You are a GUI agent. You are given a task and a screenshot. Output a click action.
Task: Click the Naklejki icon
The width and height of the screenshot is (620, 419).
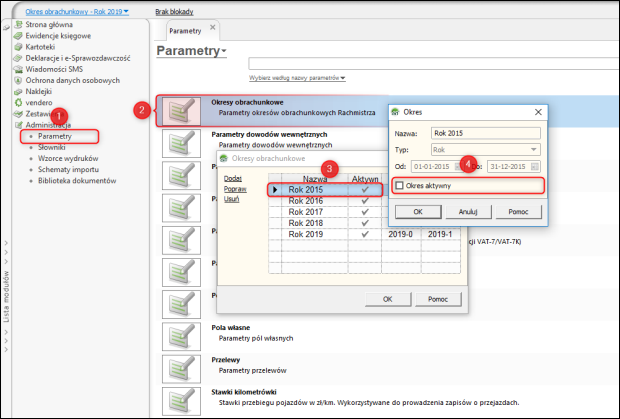pos(18,91)
